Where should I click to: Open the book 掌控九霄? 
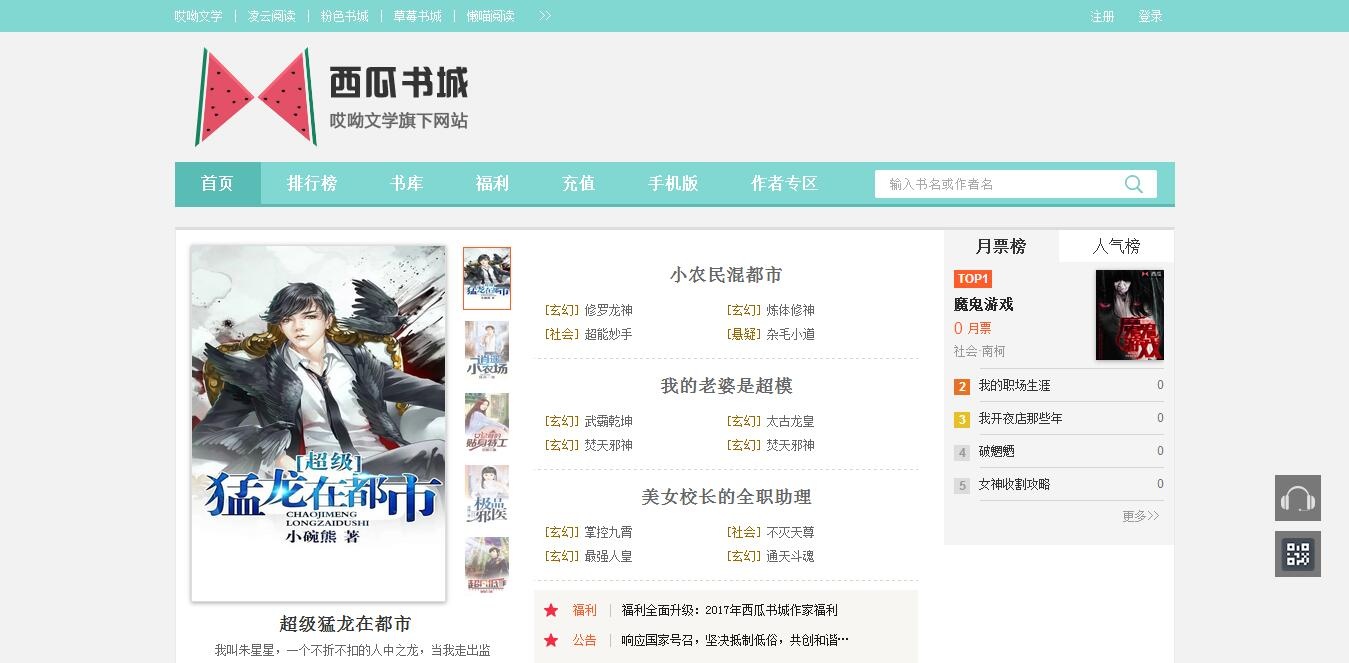[x=609, y=532]
